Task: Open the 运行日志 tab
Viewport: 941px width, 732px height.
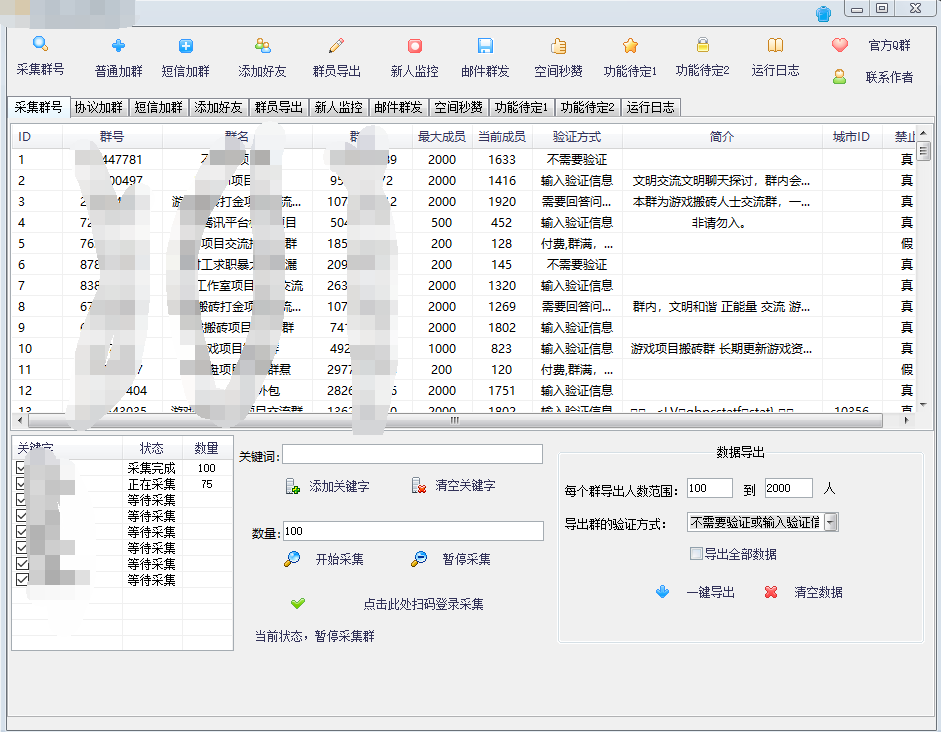Action: pyautogui.click(x=651, y=107)
